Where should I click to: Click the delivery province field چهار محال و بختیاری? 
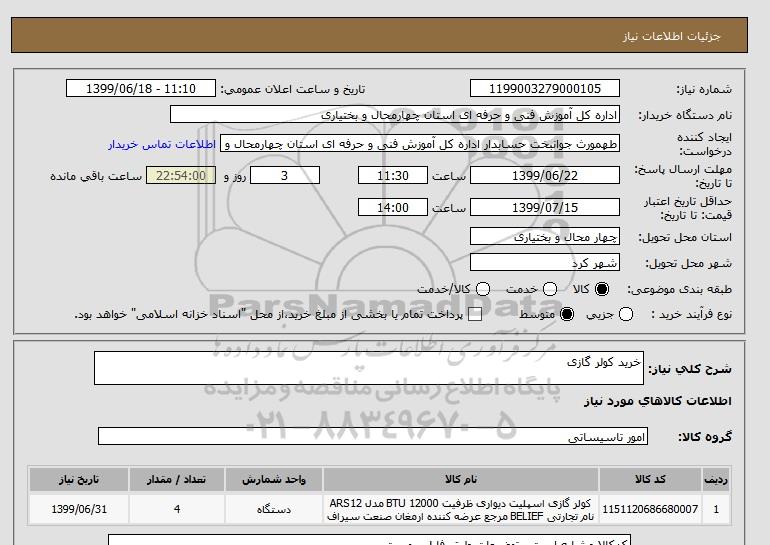[x=545, y=237]
